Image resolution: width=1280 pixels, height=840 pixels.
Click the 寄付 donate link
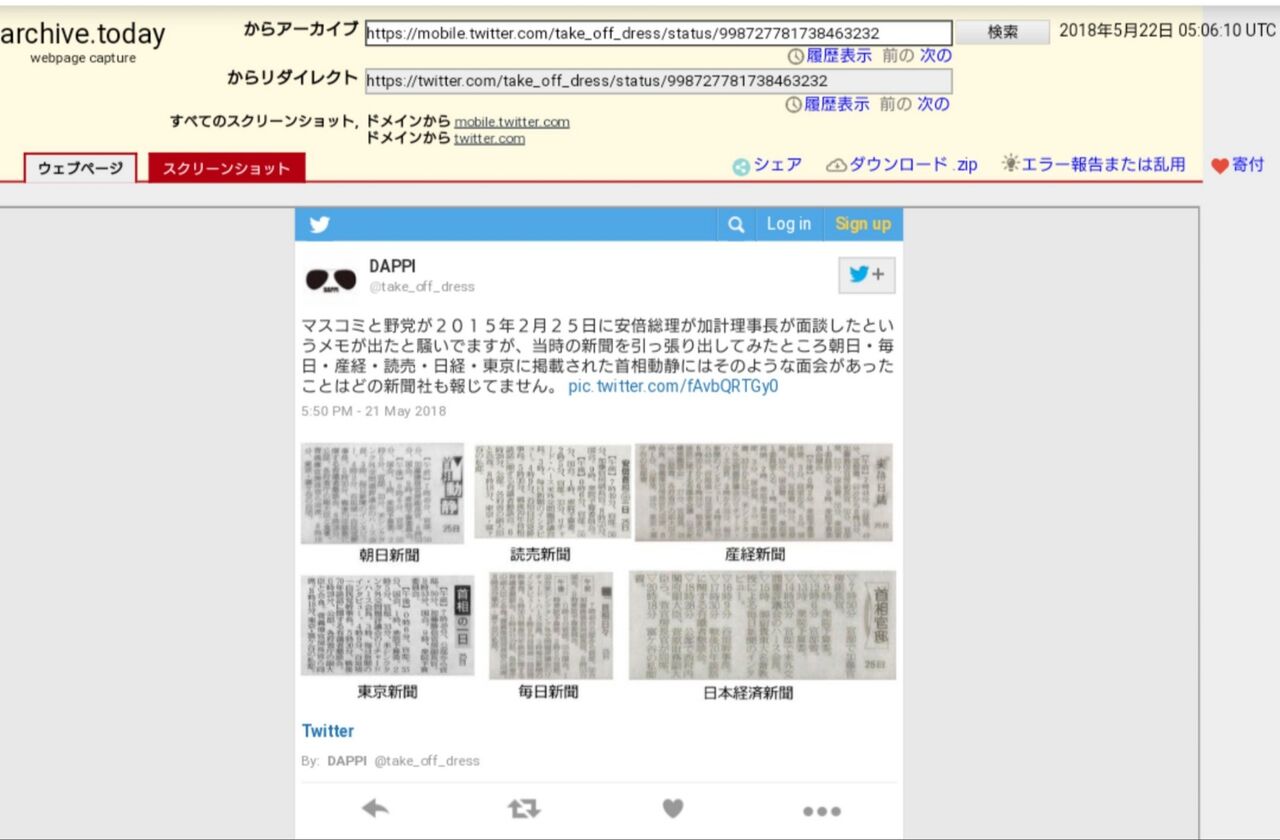pos(1247,165)
